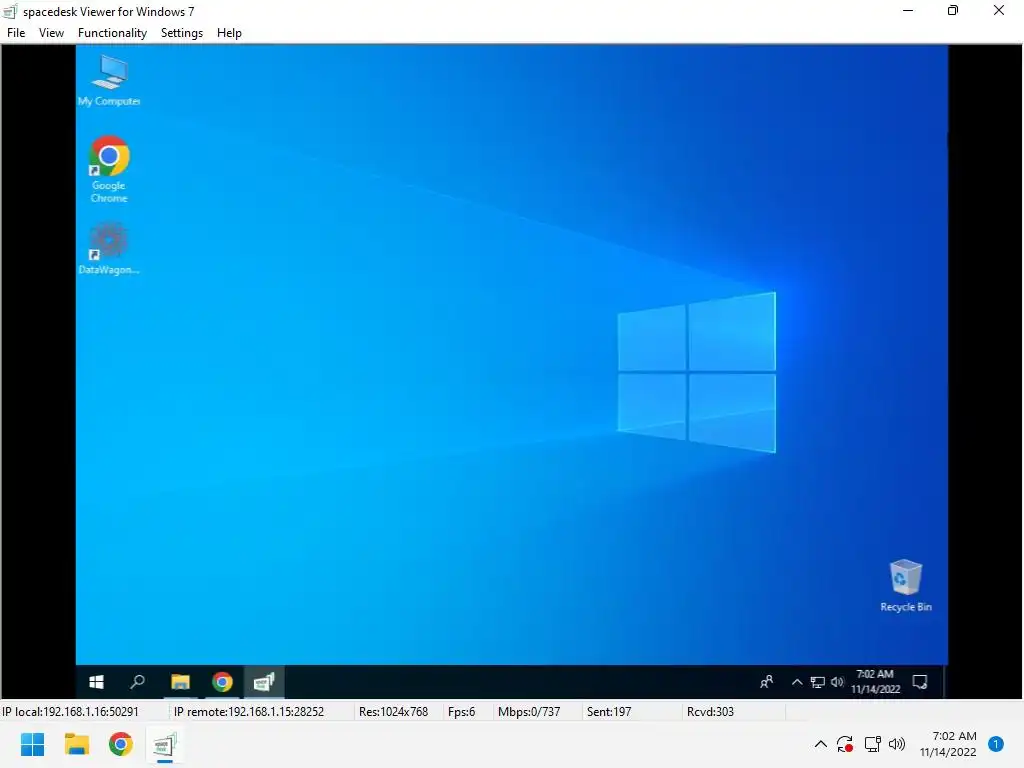This screenshot has height=768, width=1024.
Task: Expand hidden icons in remote system tray
Action: point(797,682)
